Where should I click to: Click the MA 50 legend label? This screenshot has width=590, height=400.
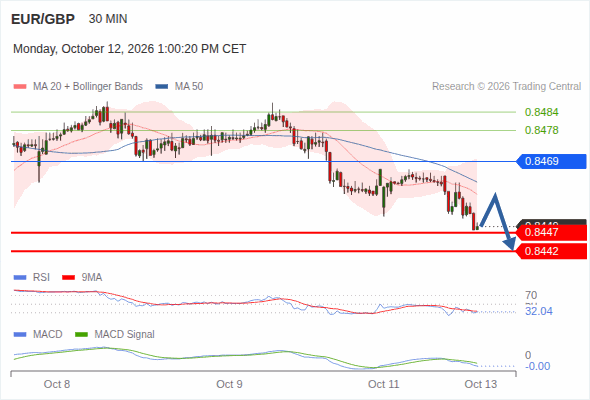coord(189,87)
